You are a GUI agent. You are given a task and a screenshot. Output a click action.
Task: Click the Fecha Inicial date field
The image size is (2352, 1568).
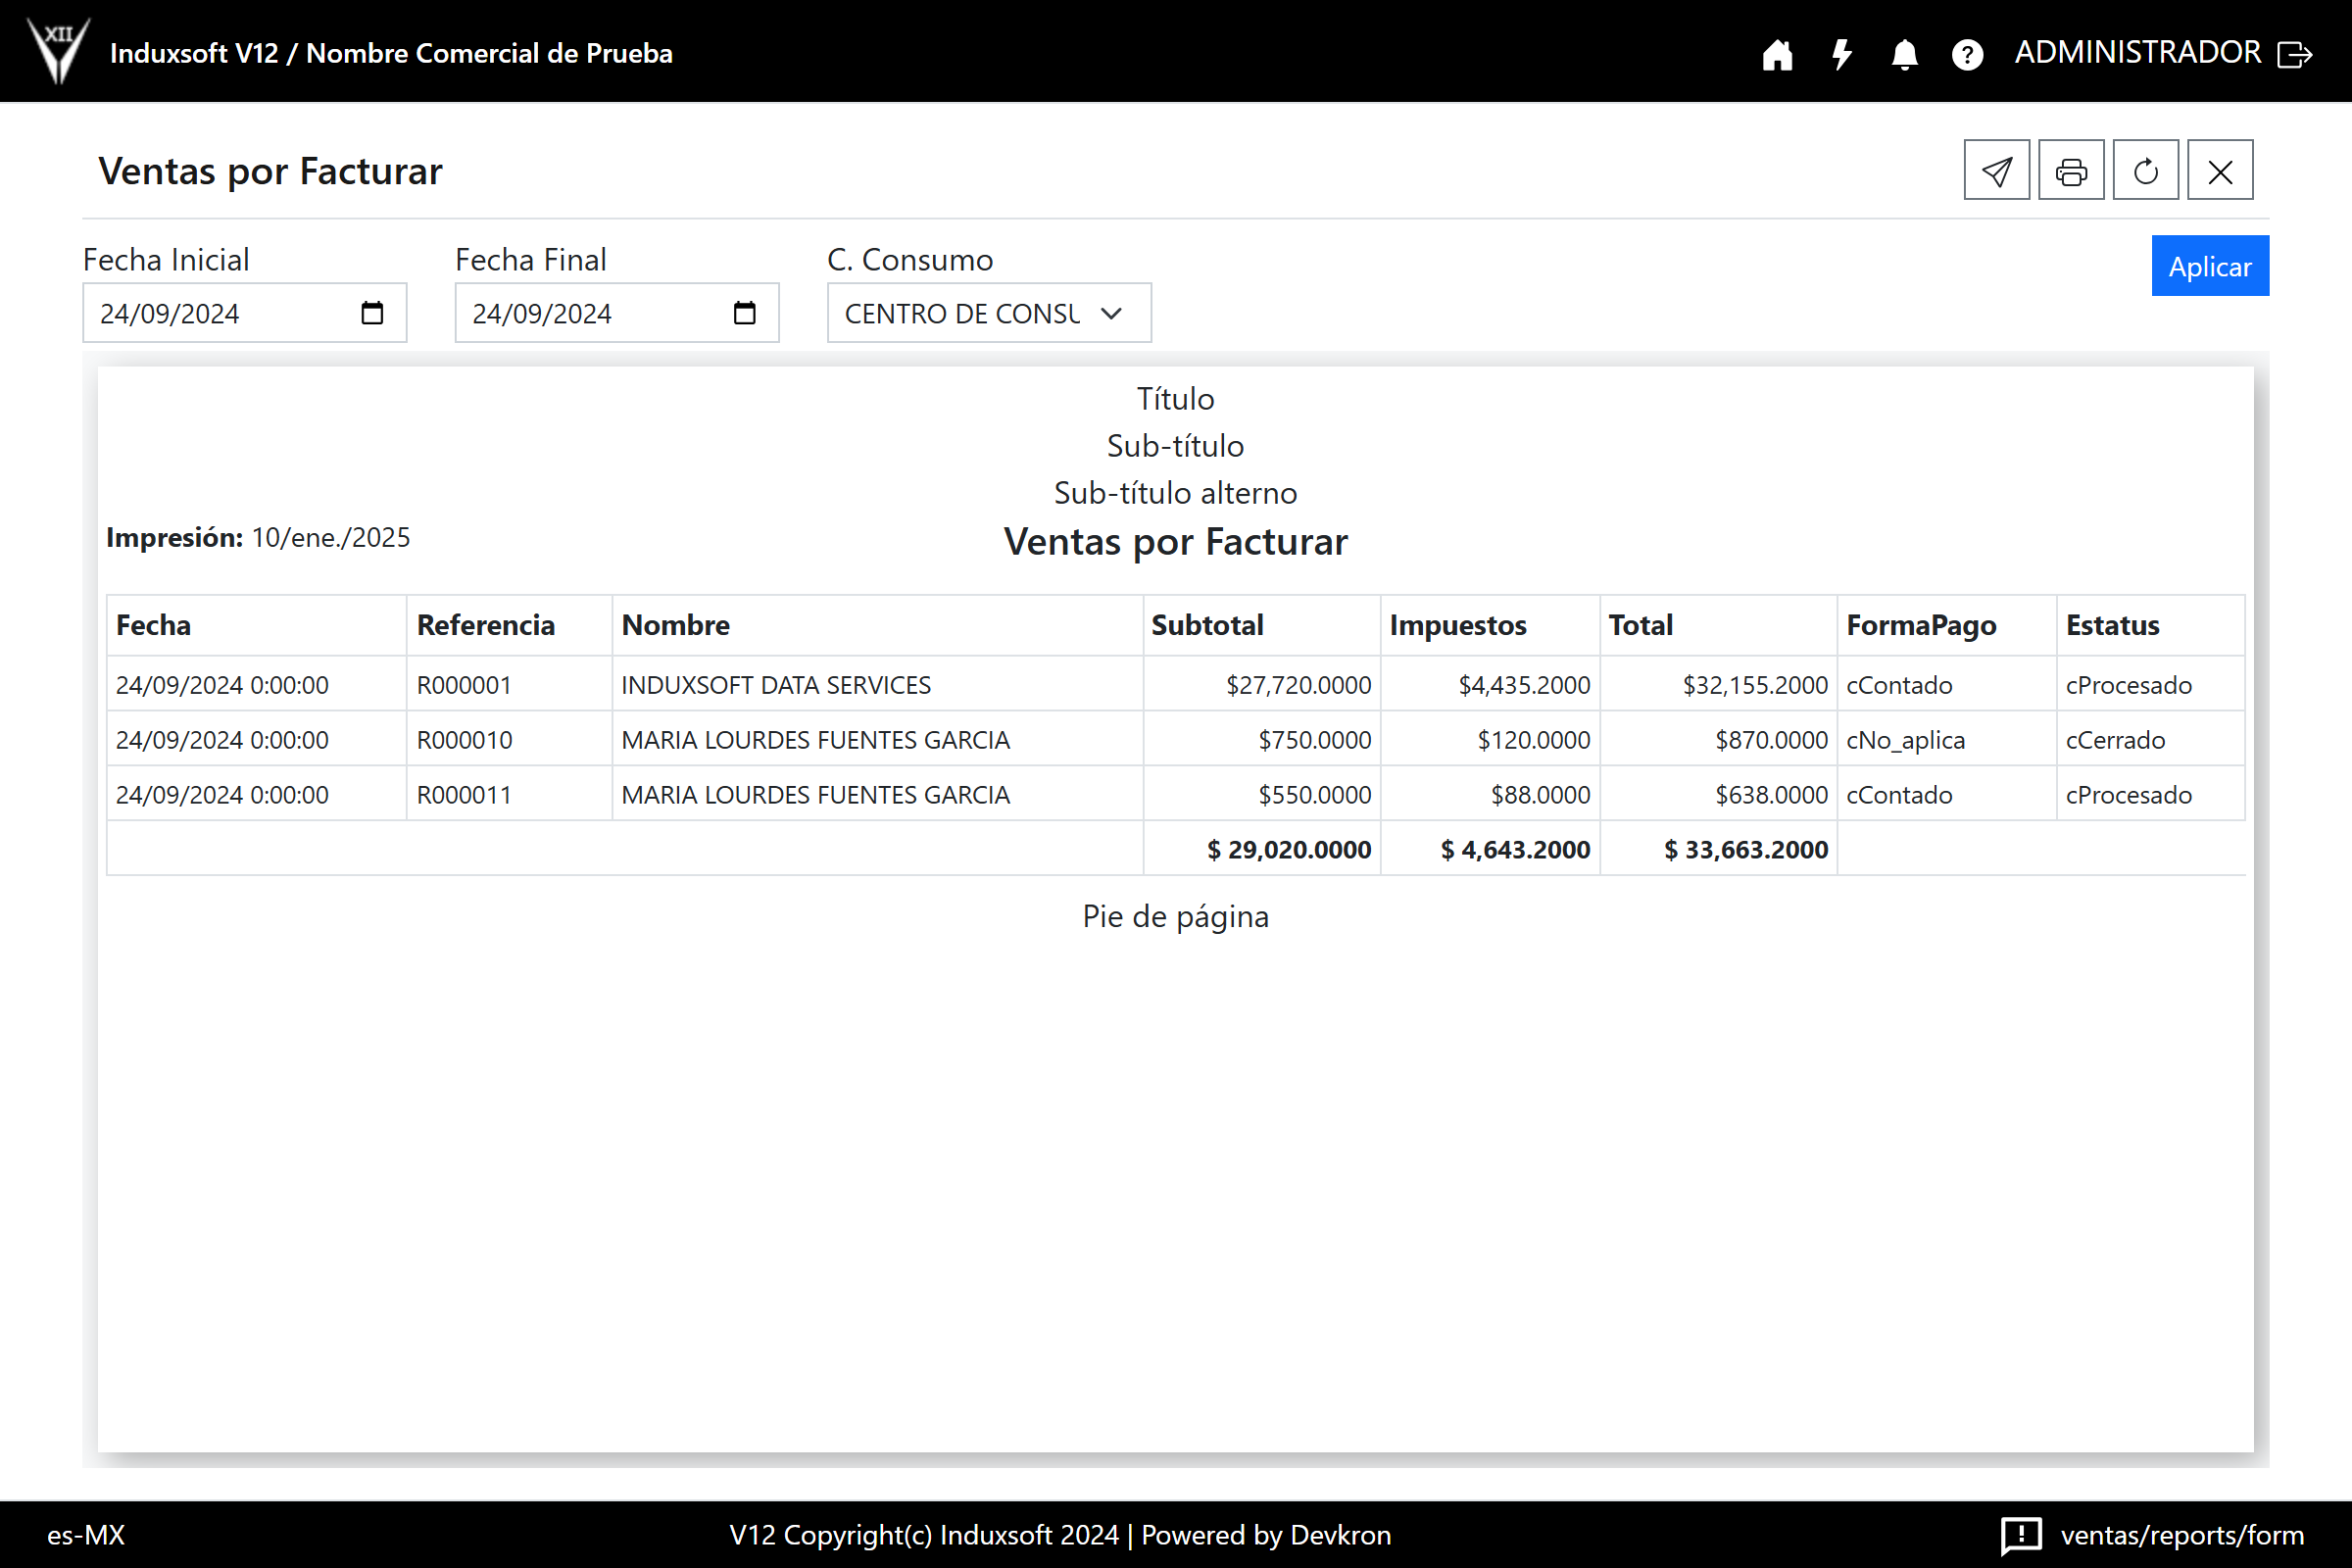[220, 313]
